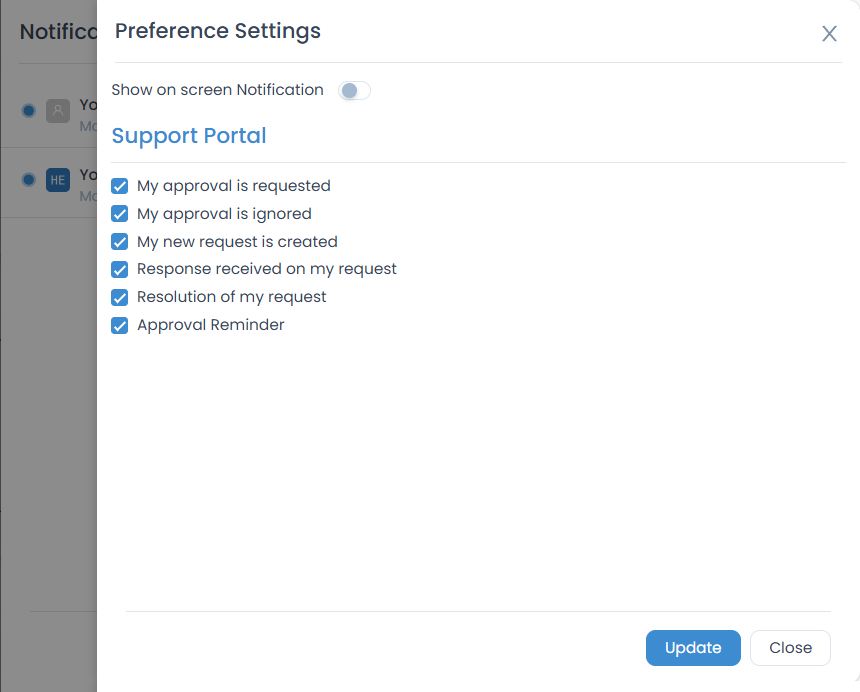Click the HE avatar icon
The image size is (860, 692).
pyautogui.click(x=57, y=180)
